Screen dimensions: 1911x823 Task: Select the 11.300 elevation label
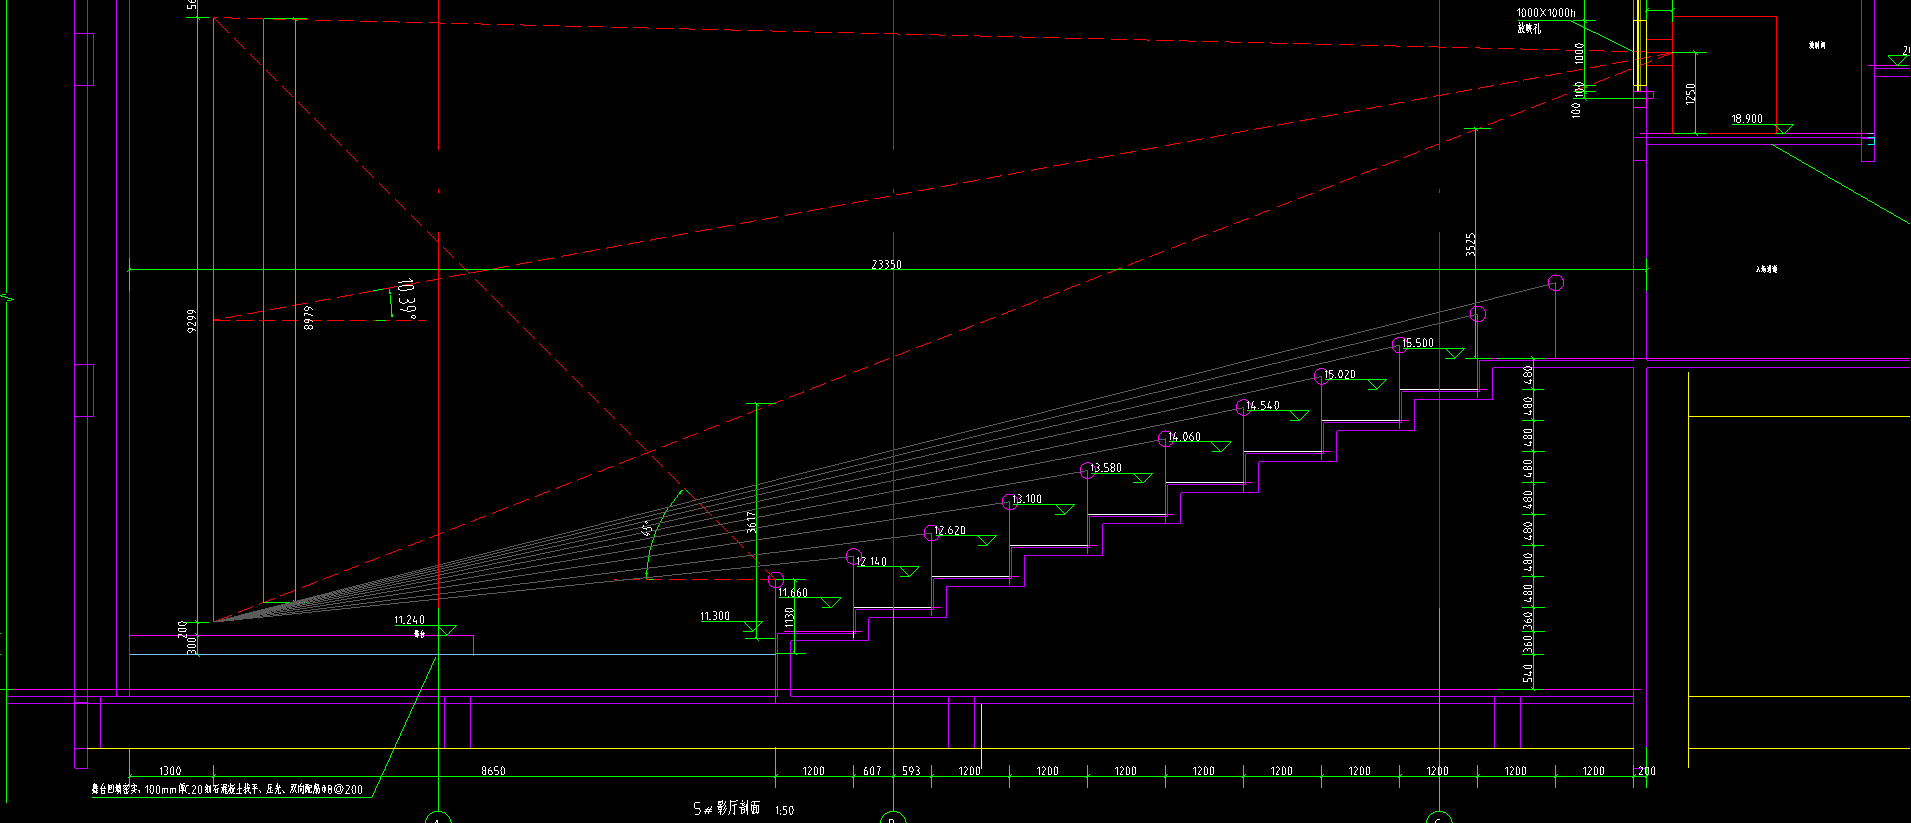(715, 616)
